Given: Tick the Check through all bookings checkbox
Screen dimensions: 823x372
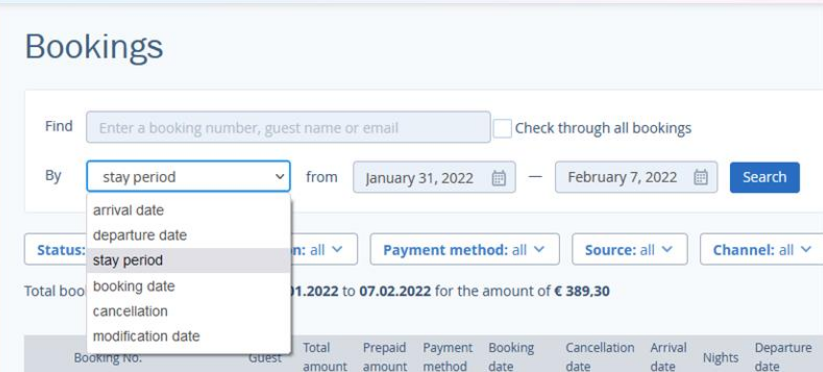Looking at the screenshot, I should [x=502, y=129].
